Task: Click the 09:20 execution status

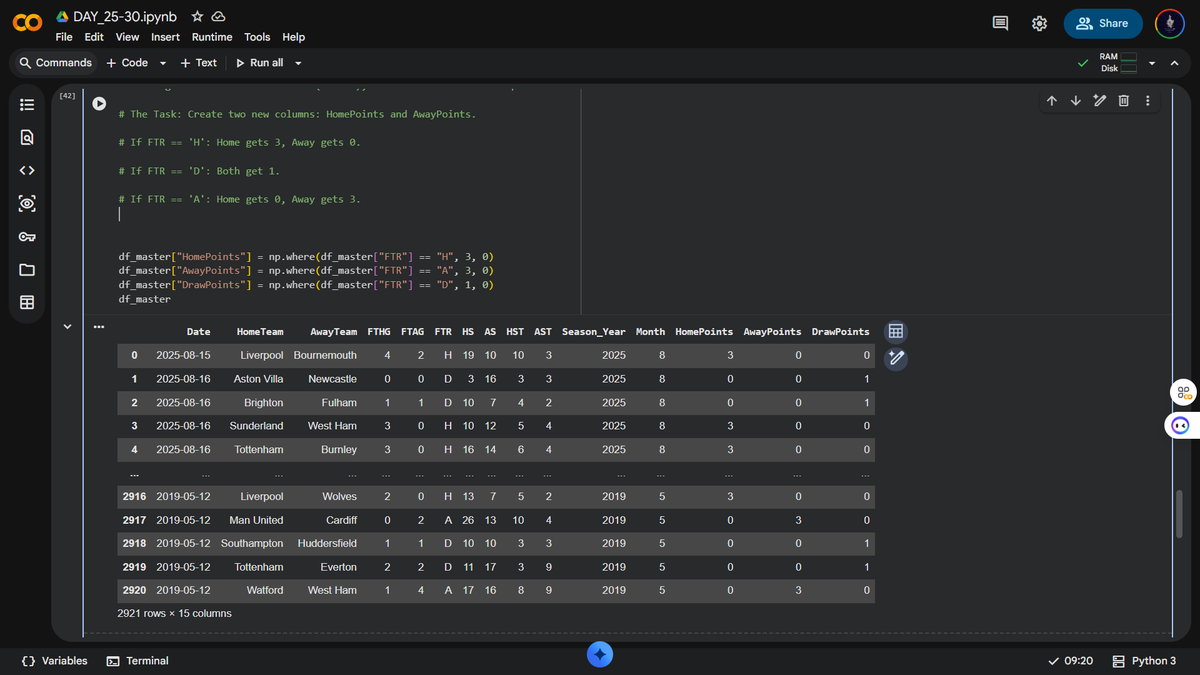Action: pyautogui.click(x=1070, y=661)
